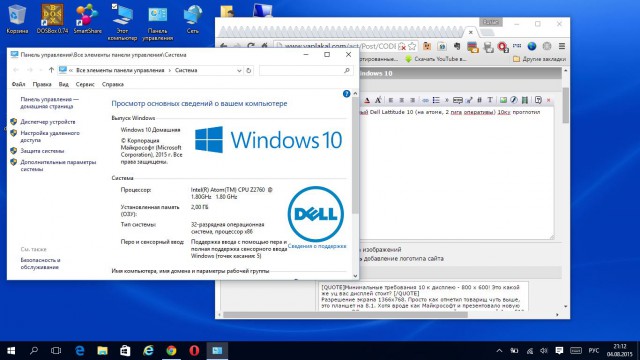This screenshot has height=360, width=640.
Task: Open Настройка удаленного доступа link
Action: click(x=50, y=136)
